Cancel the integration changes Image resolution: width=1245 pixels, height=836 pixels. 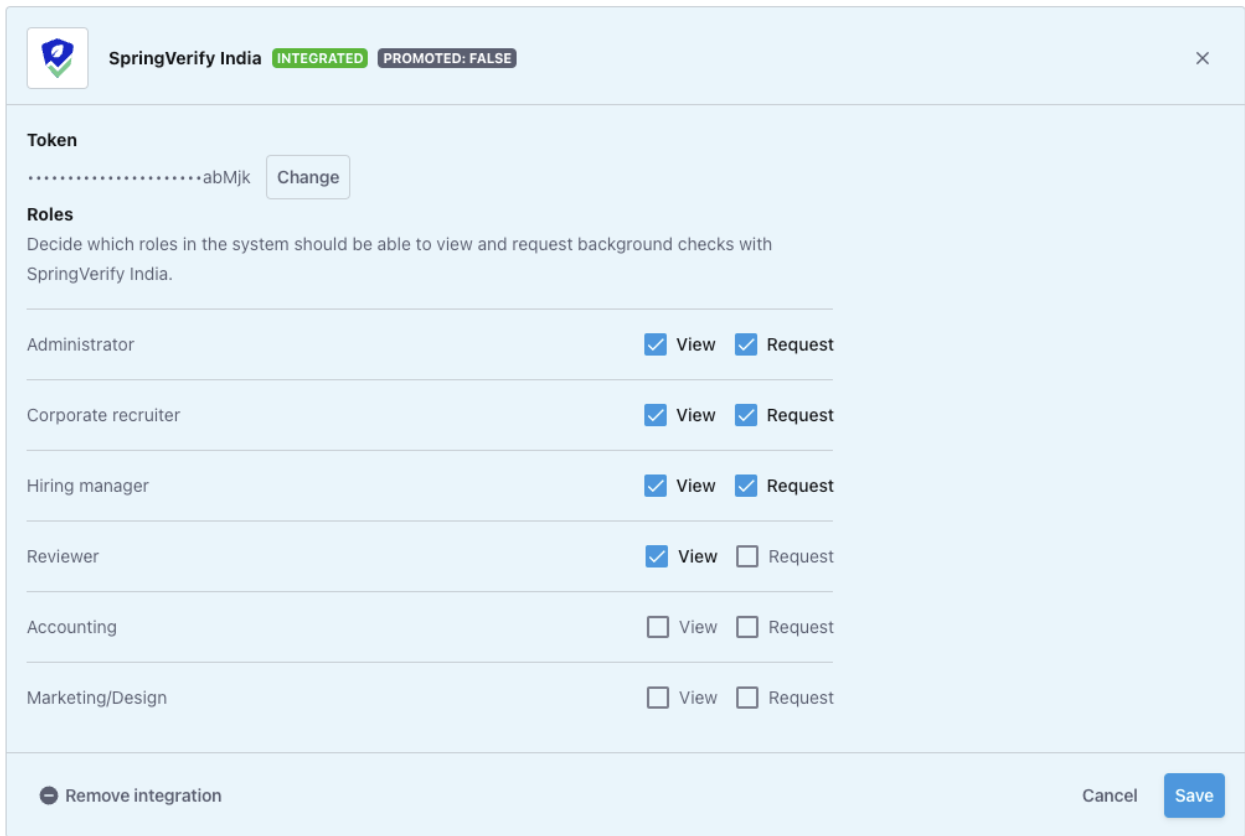(1109, 796)
